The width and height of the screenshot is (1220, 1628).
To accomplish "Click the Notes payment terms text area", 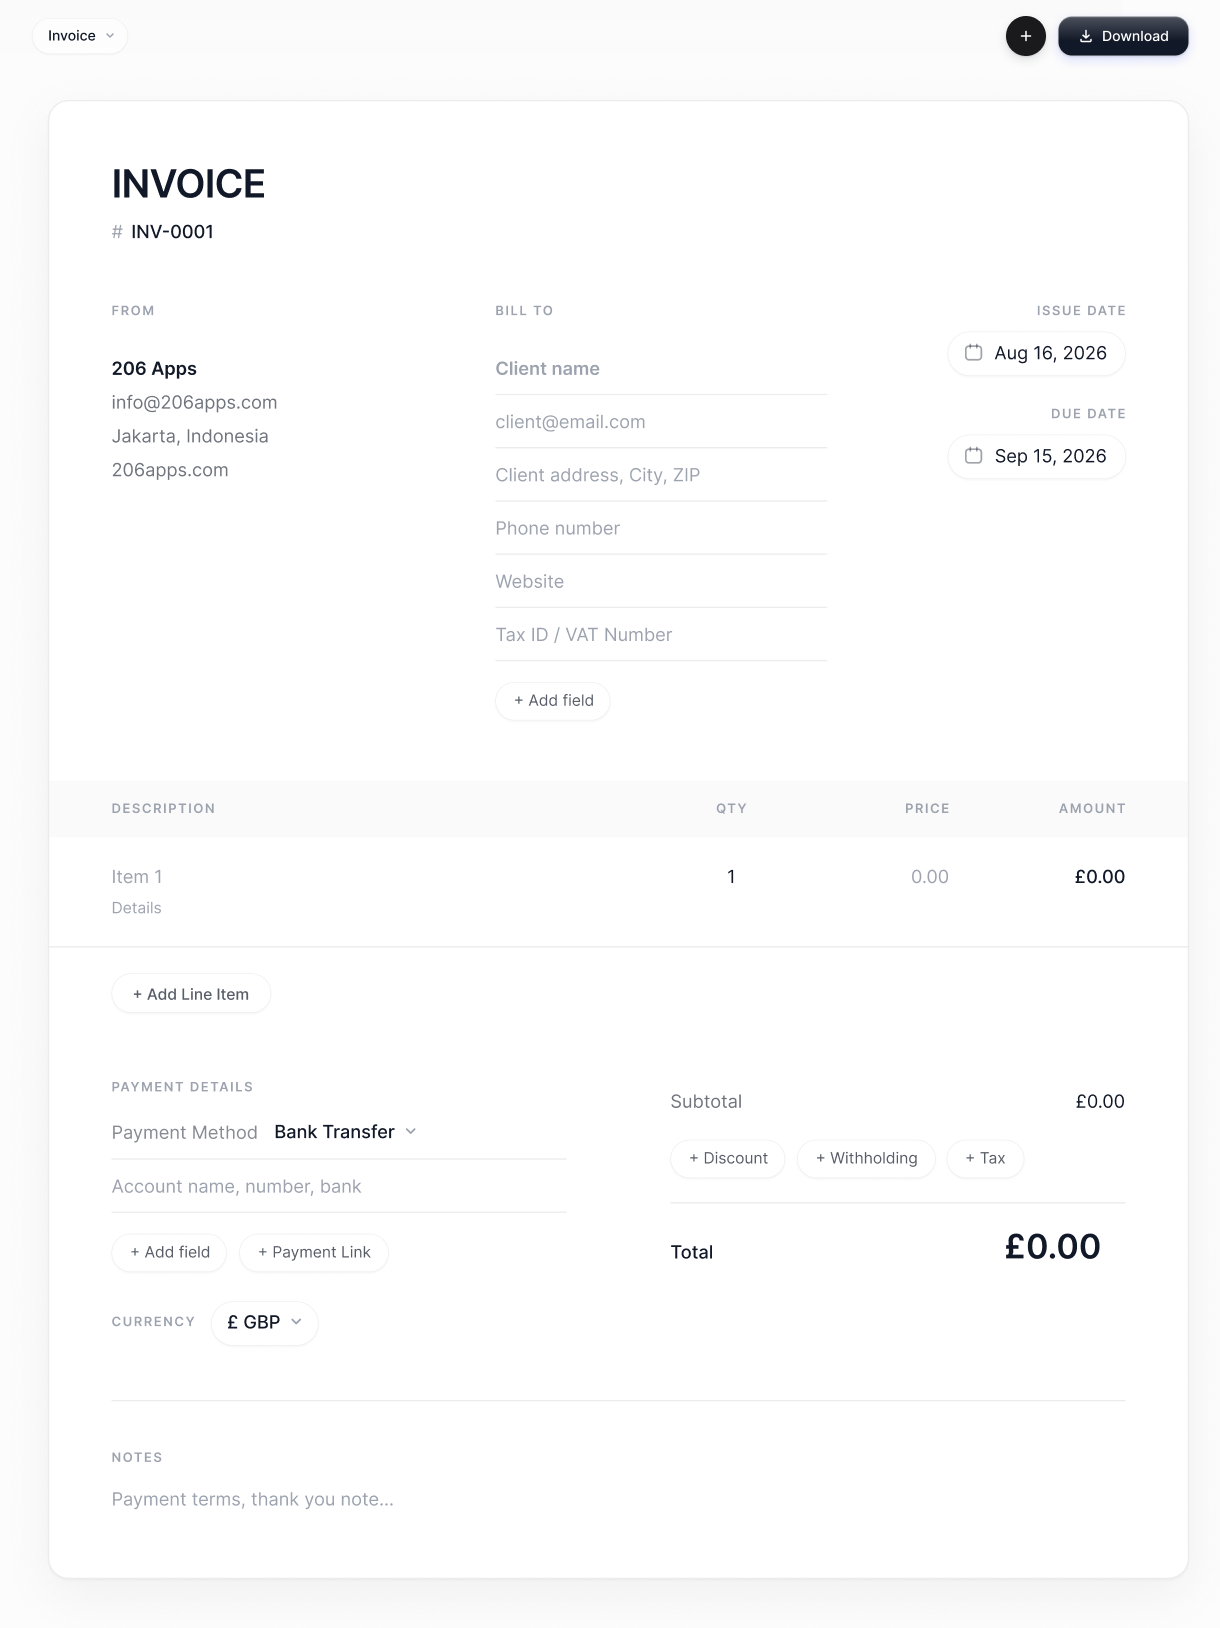I will [x=618, y=1499].
